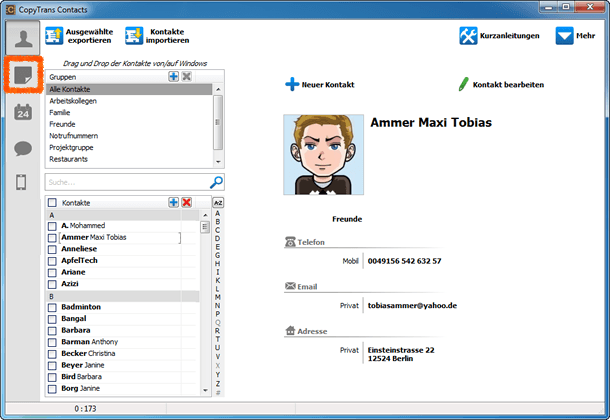This screenshot has width=610, height=420.
Task: Select the all-contacts checkbox in Kontakte header
Action: click(x=52, y=203)
